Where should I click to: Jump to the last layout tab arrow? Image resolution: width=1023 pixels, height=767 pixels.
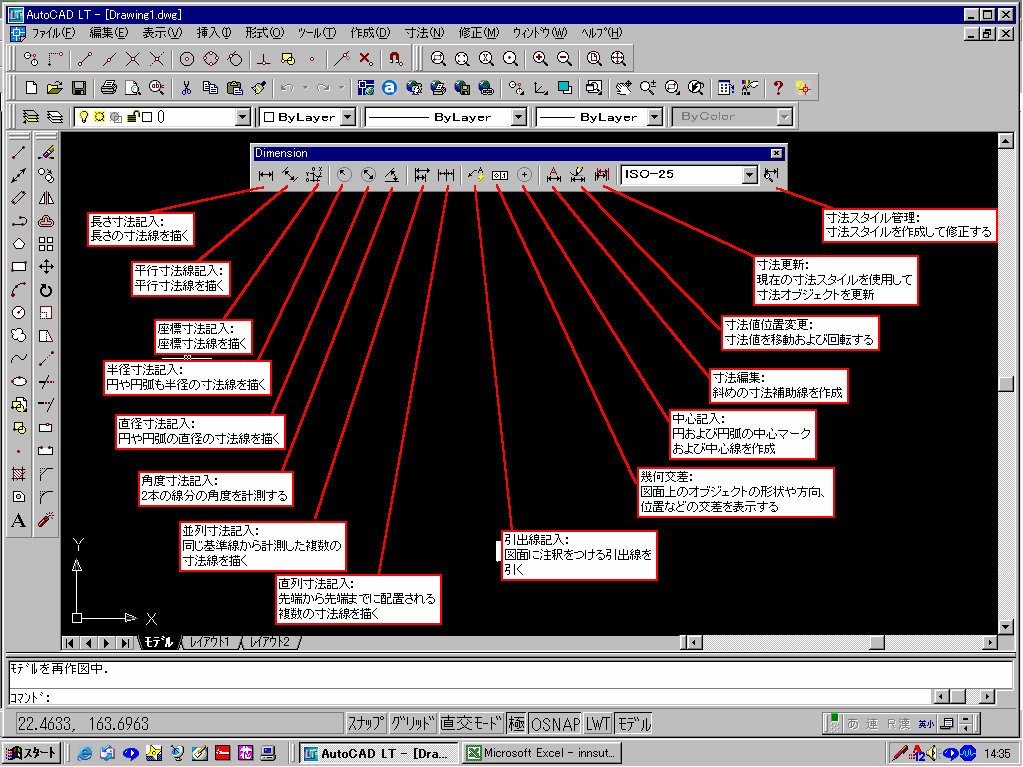[x=124, y=642]
